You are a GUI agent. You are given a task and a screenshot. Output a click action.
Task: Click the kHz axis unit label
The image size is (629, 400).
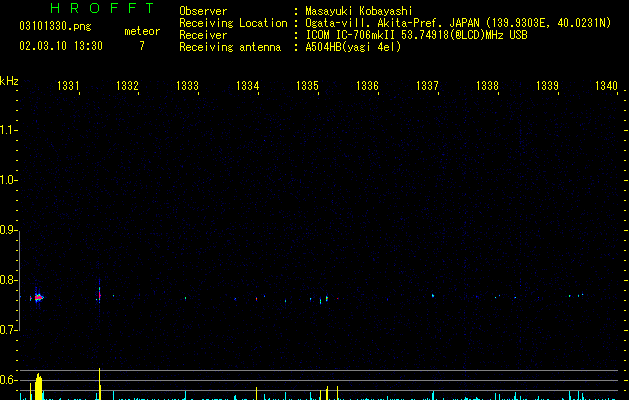click(9, 81)
